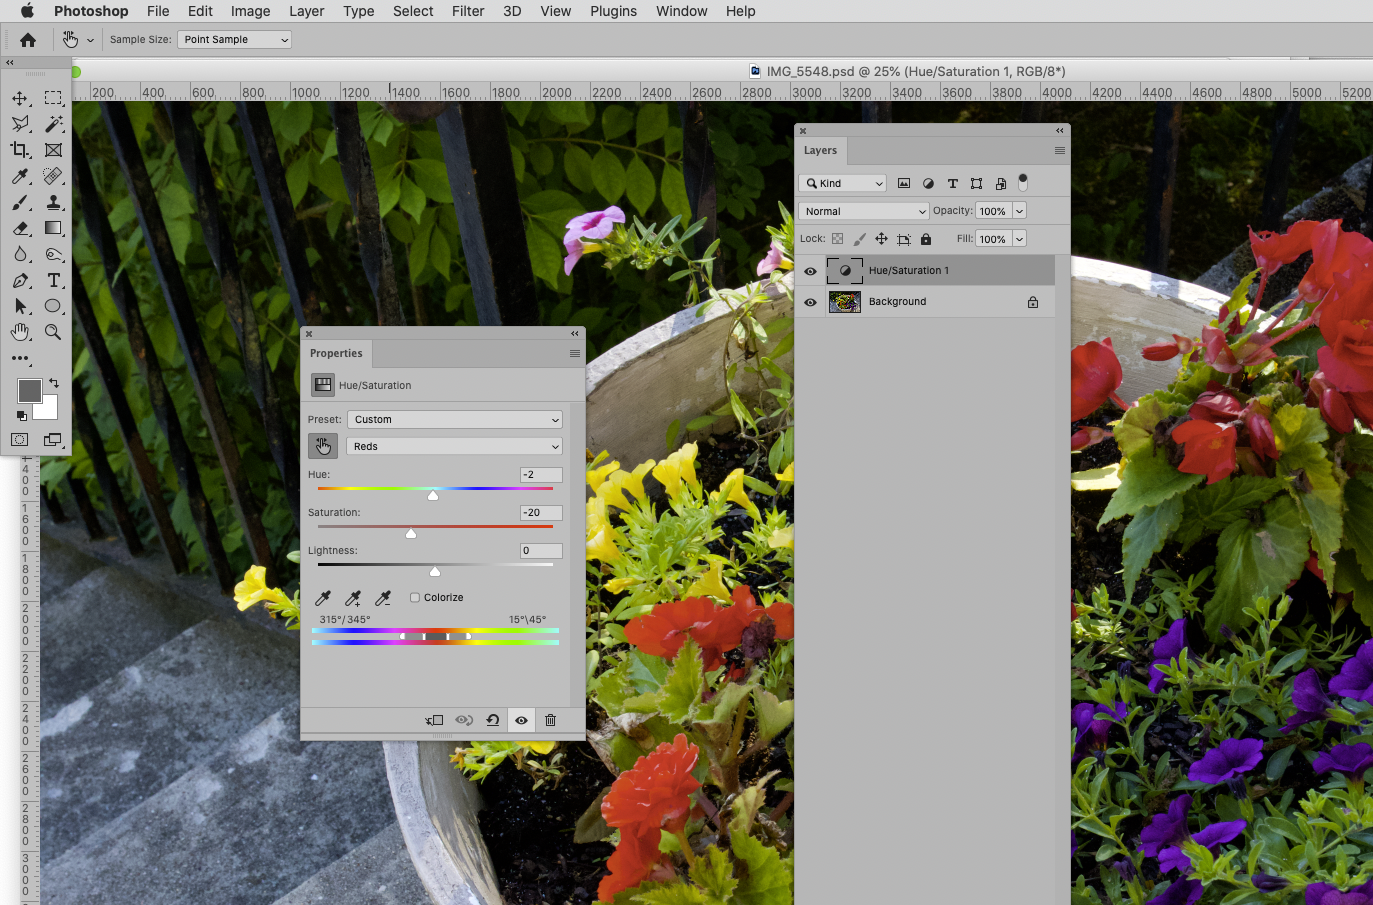The width and height of the screenshot is (1373, 905).
Task: Filter layers by Type layer icon
Action: 952,183
